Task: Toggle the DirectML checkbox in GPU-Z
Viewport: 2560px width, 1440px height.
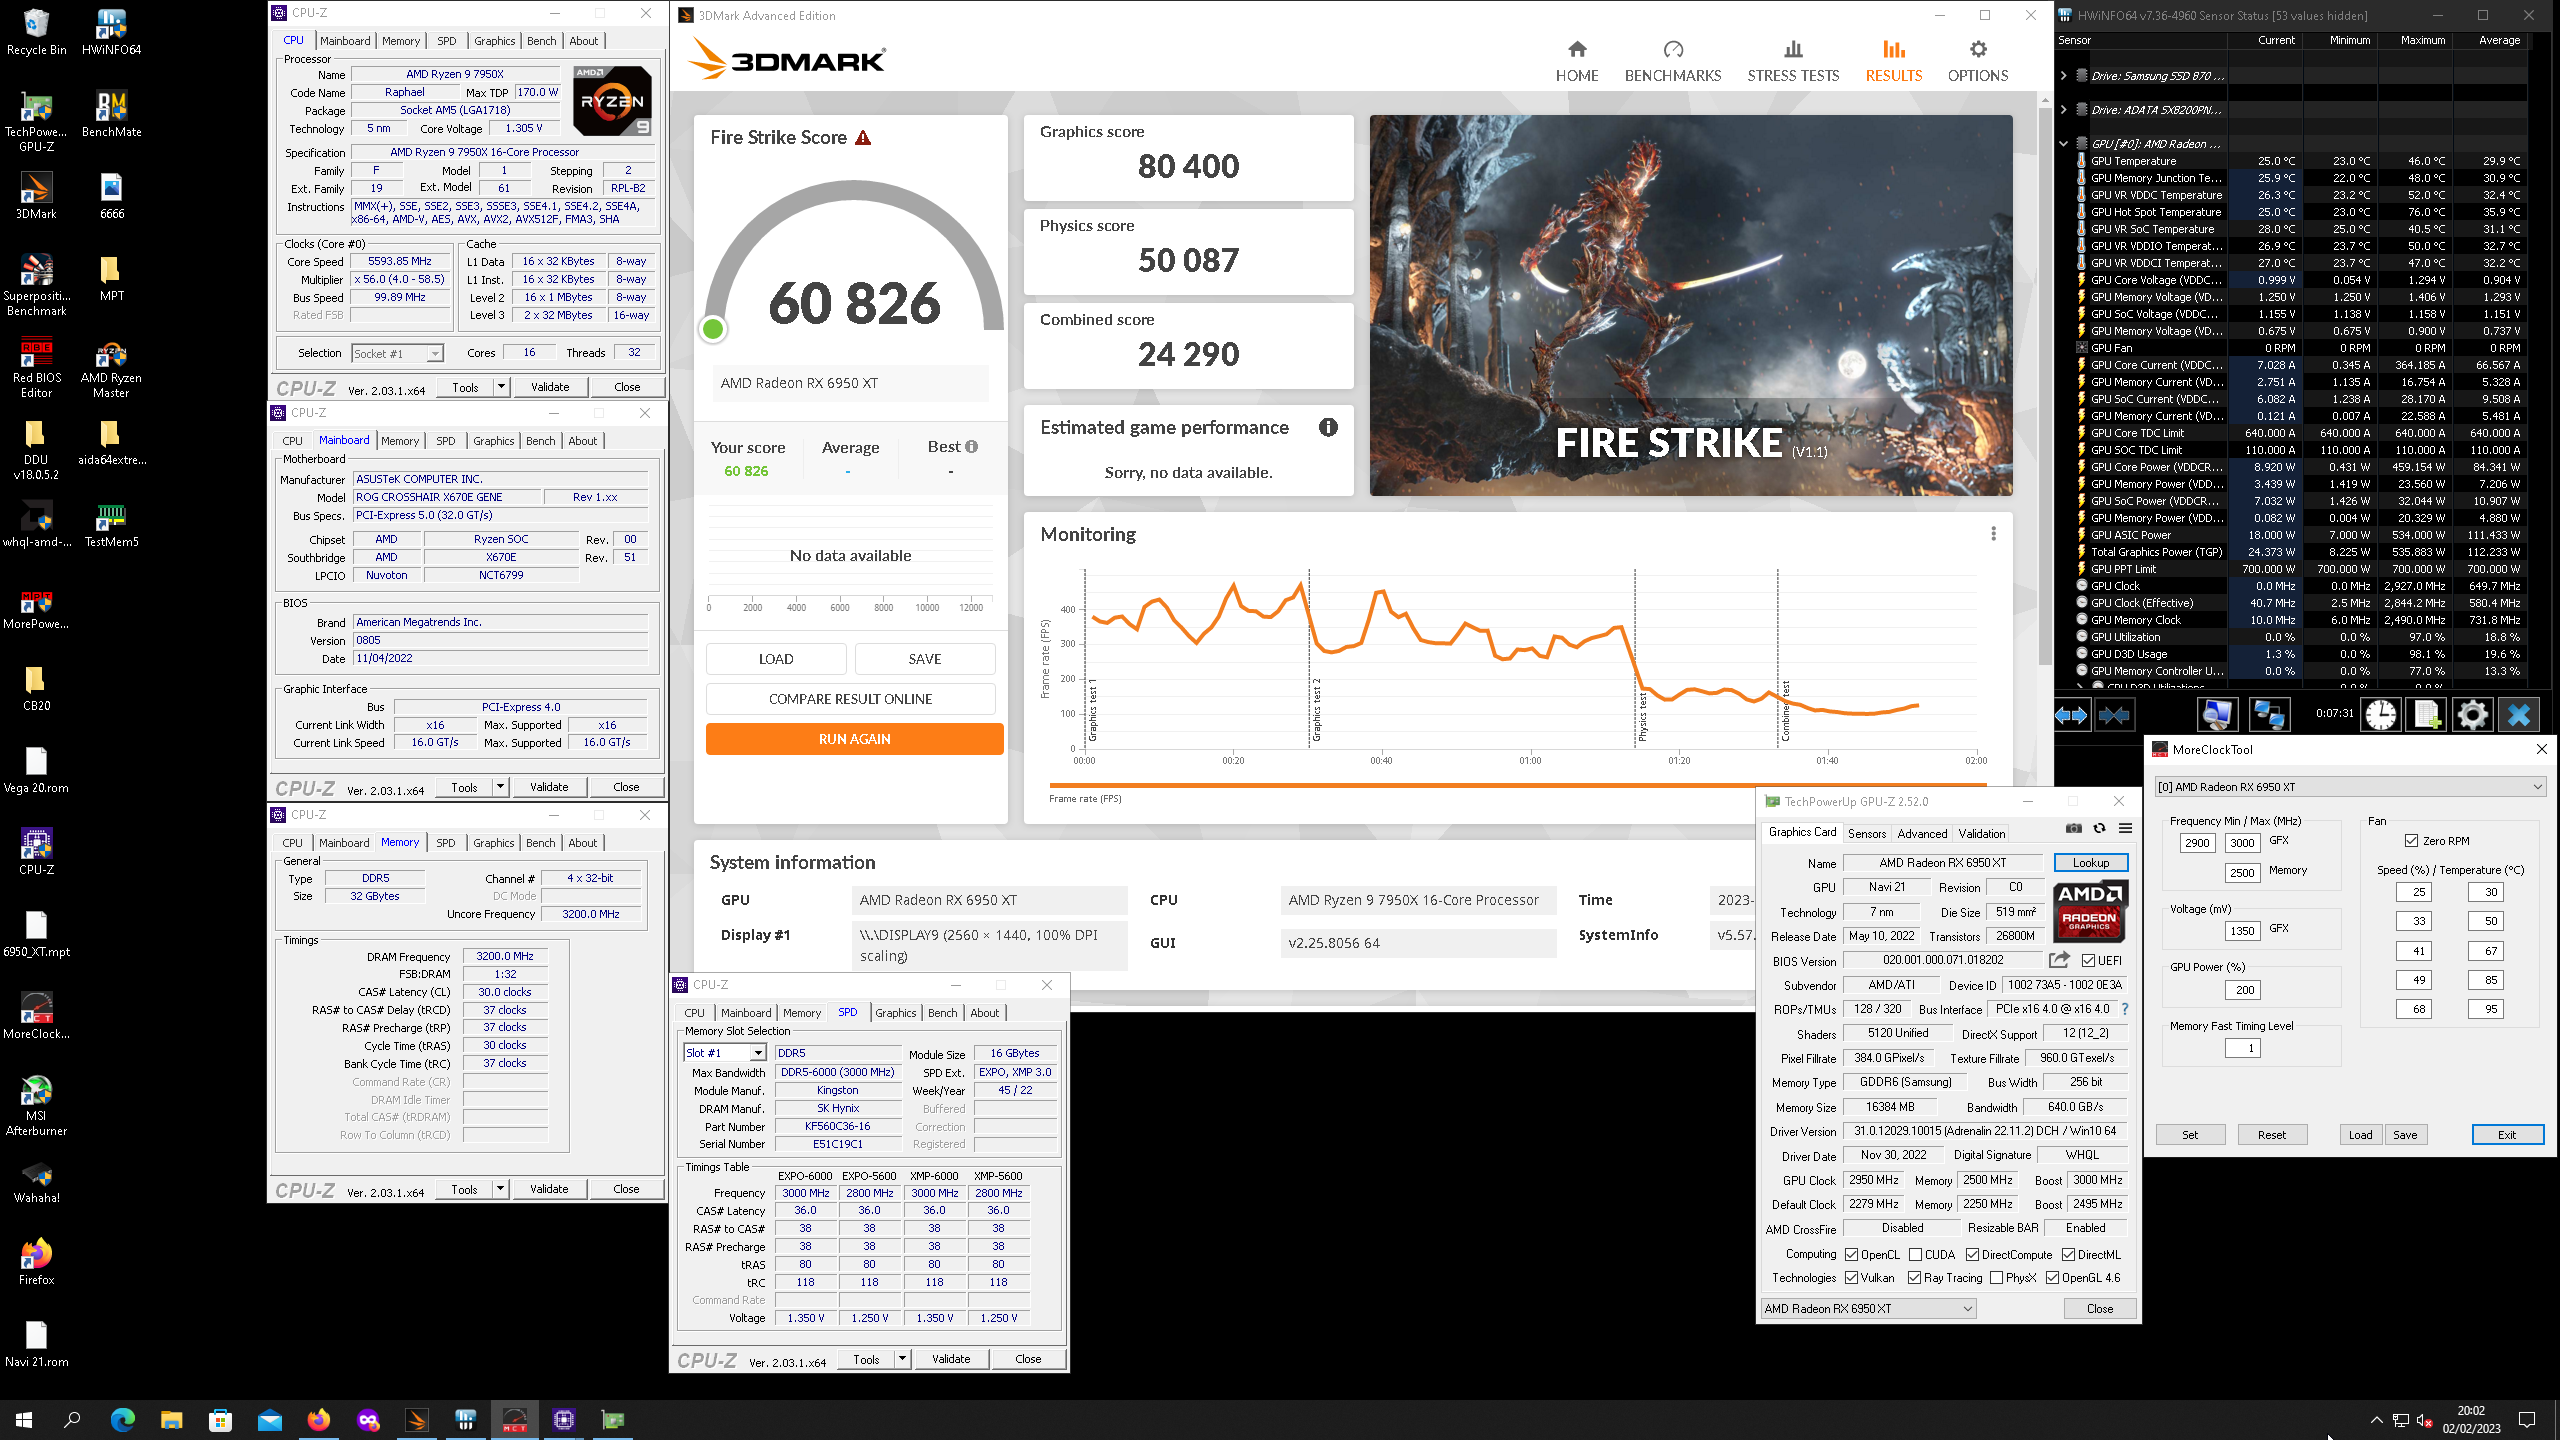Action: (2068, 1254)
